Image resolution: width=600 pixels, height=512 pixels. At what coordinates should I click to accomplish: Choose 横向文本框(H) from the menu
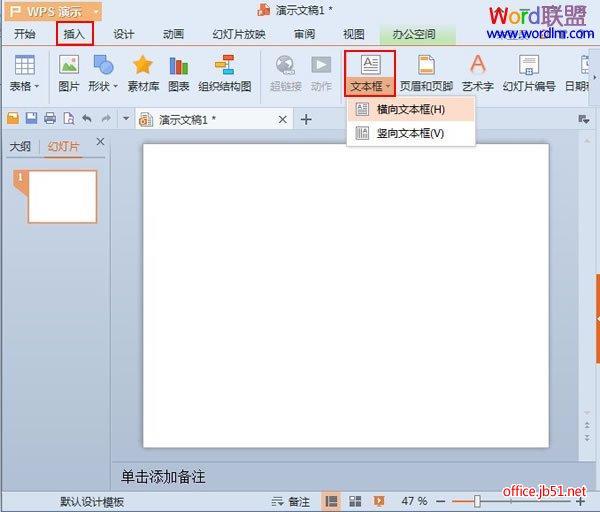point(411,109)
